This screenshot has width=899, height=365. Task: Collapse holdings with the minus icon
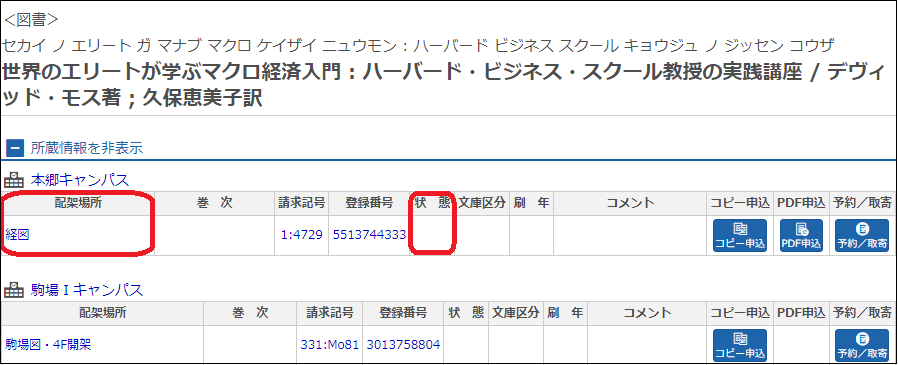click(15, 148)
